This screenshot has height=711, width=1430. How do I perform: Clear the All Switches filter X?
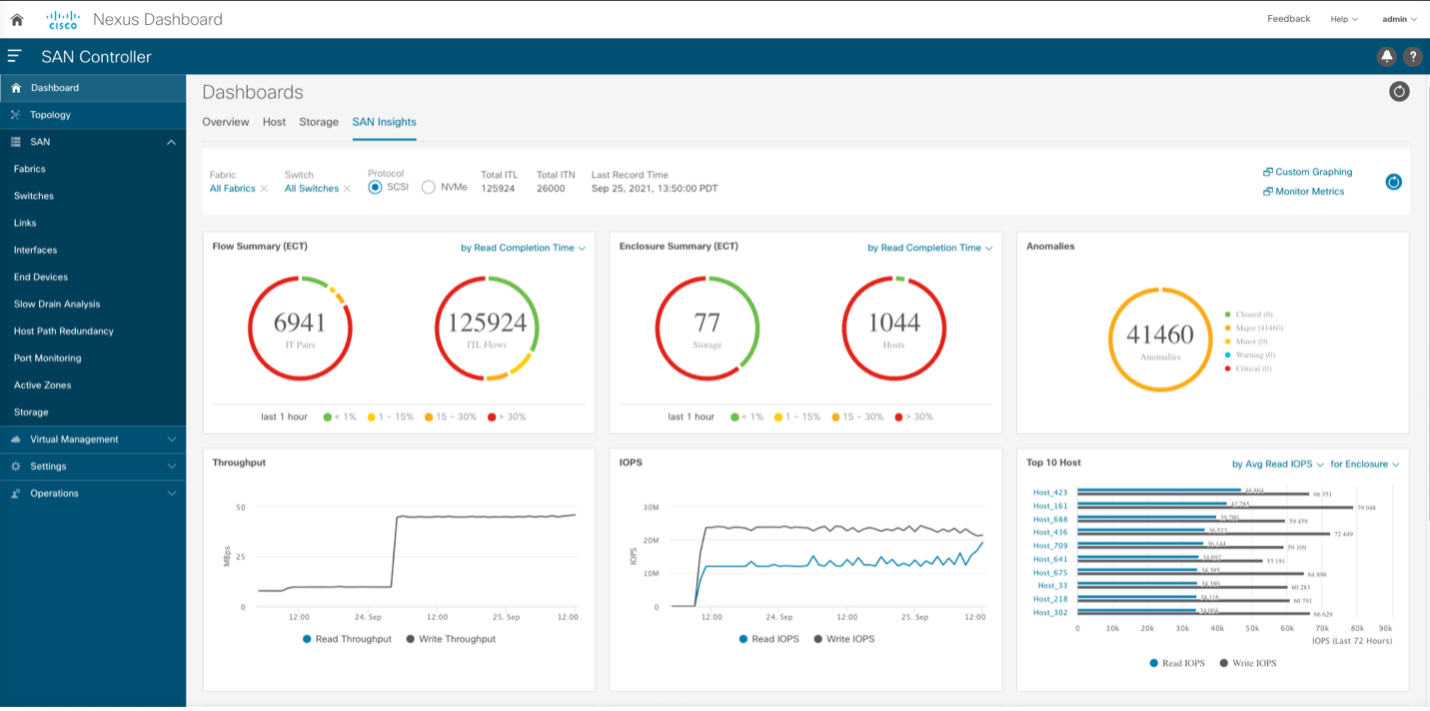pos(347,189)
